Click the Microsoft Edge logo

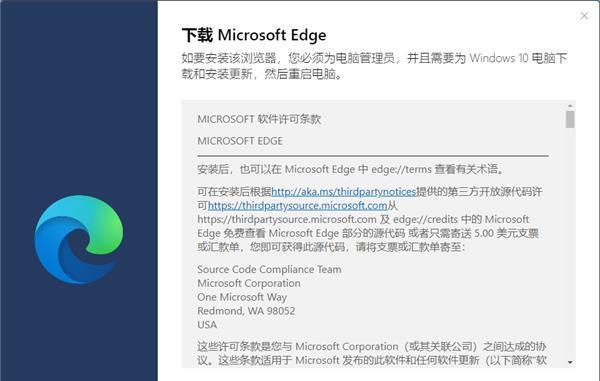(x=79, y=239)
